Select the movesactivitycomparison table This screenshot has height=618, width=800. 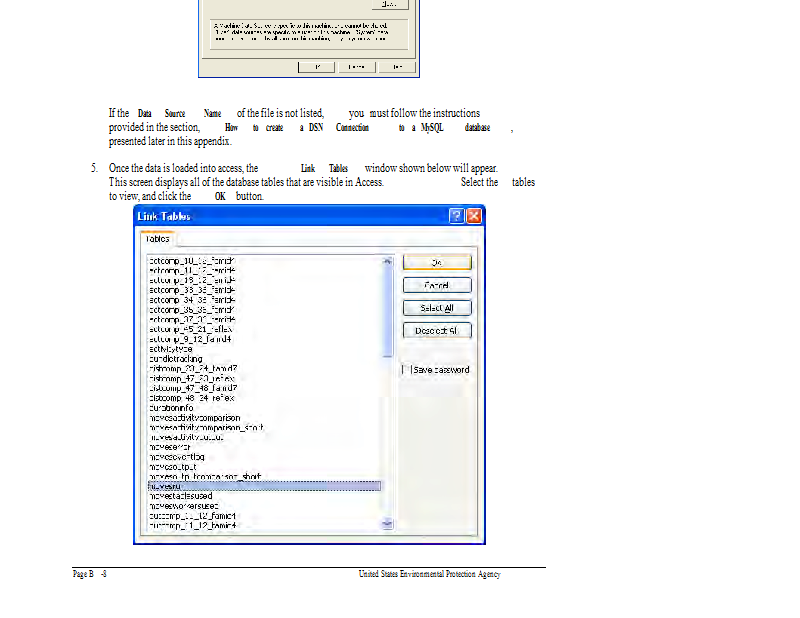194,417
